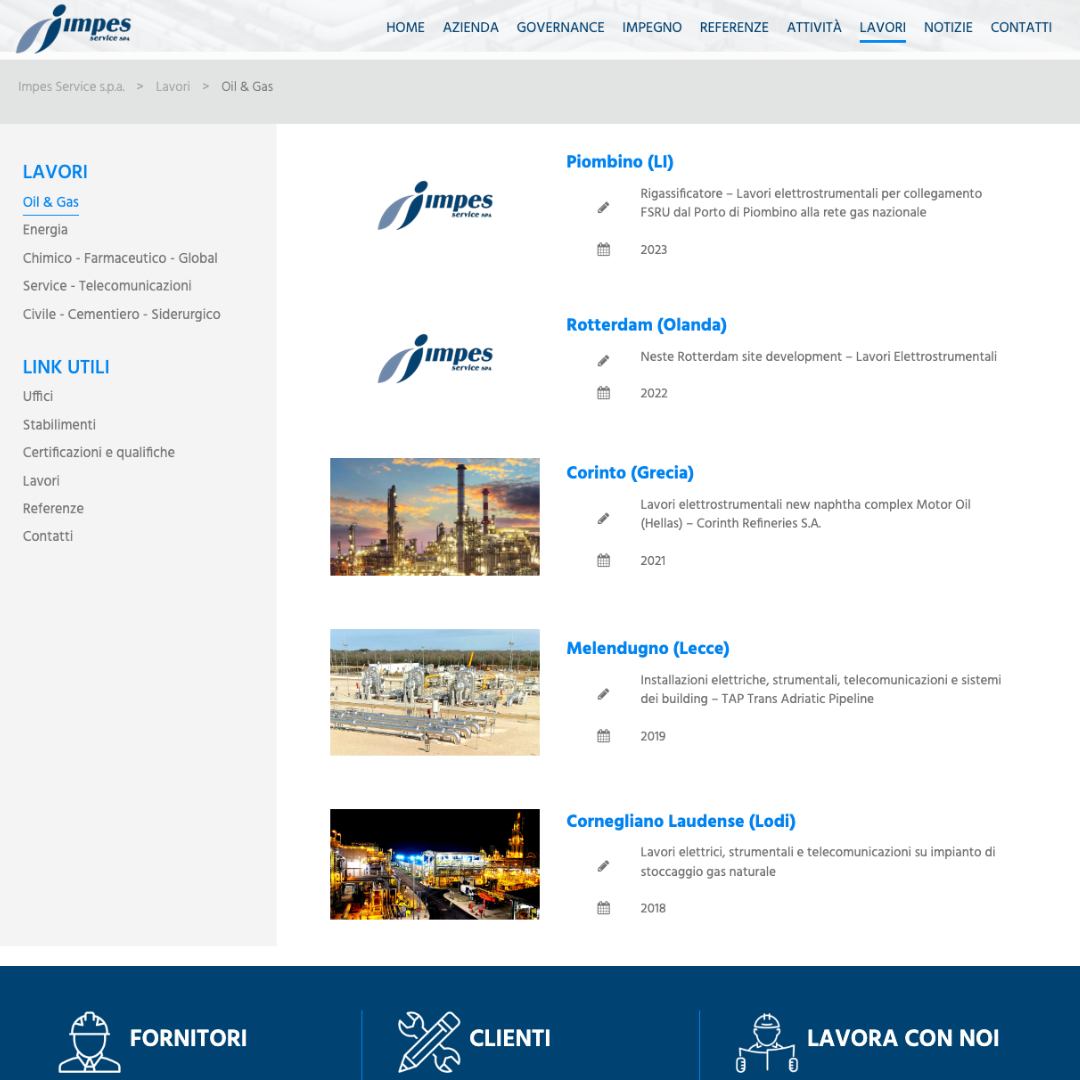The image size is (1080, 1080).
Task: Click the calendar icon next to 2019
Action: [x=603, y=736]
